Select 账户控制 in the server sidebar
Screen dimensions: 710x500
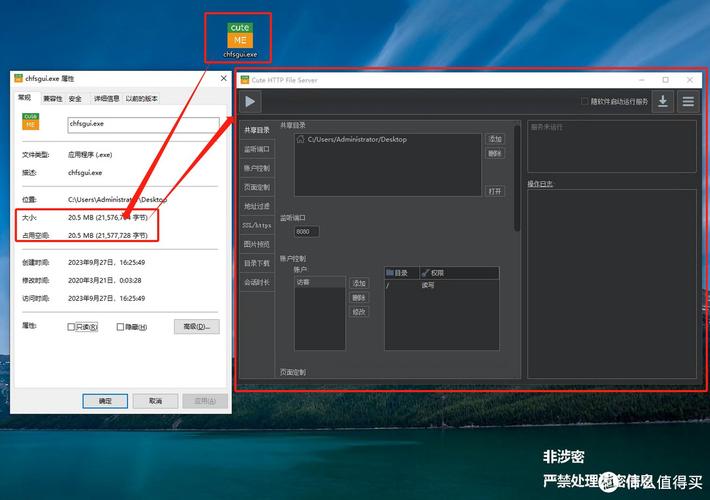[257, 168]
